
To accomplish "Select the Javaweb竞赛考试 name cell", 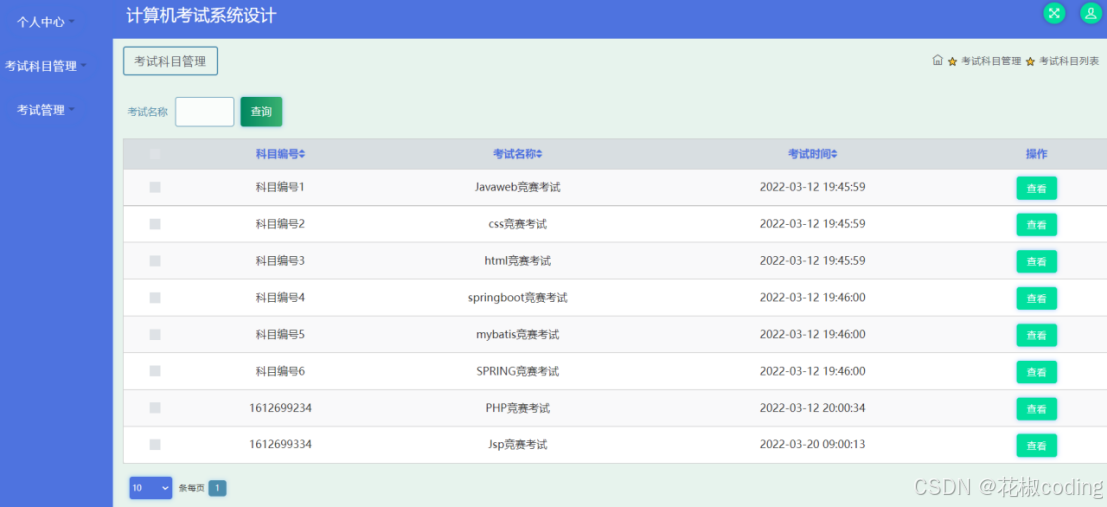I will pyautogui.click(x=517, y=187).
